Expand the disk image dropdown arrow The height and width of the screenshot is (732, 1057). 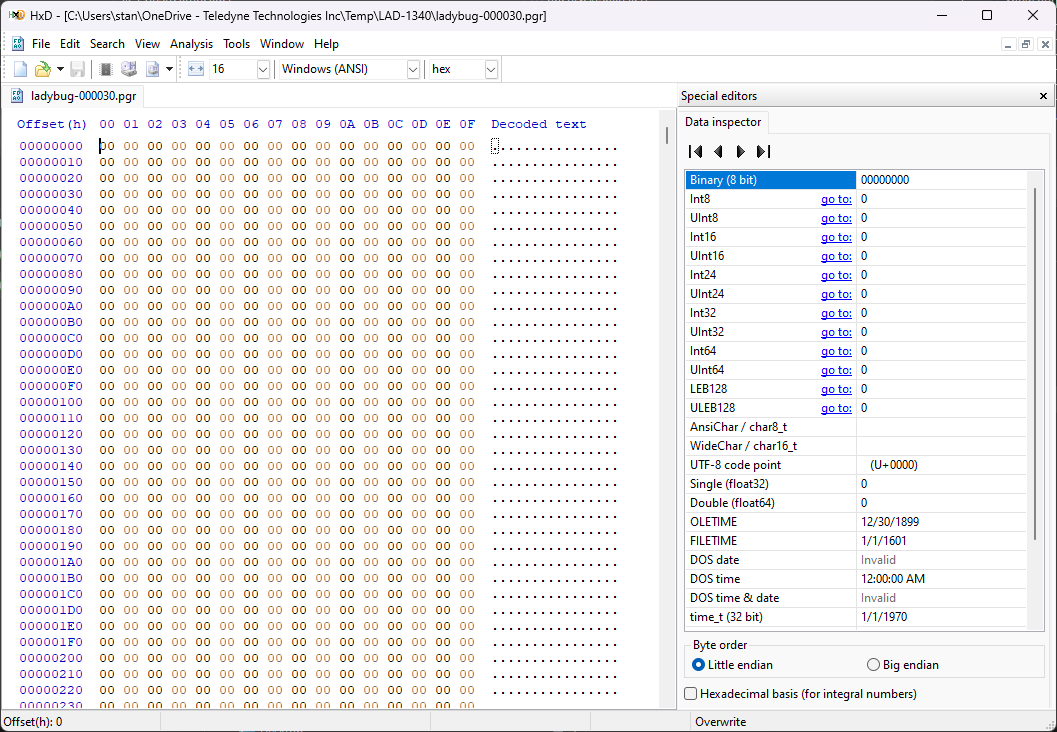(169, 69)
